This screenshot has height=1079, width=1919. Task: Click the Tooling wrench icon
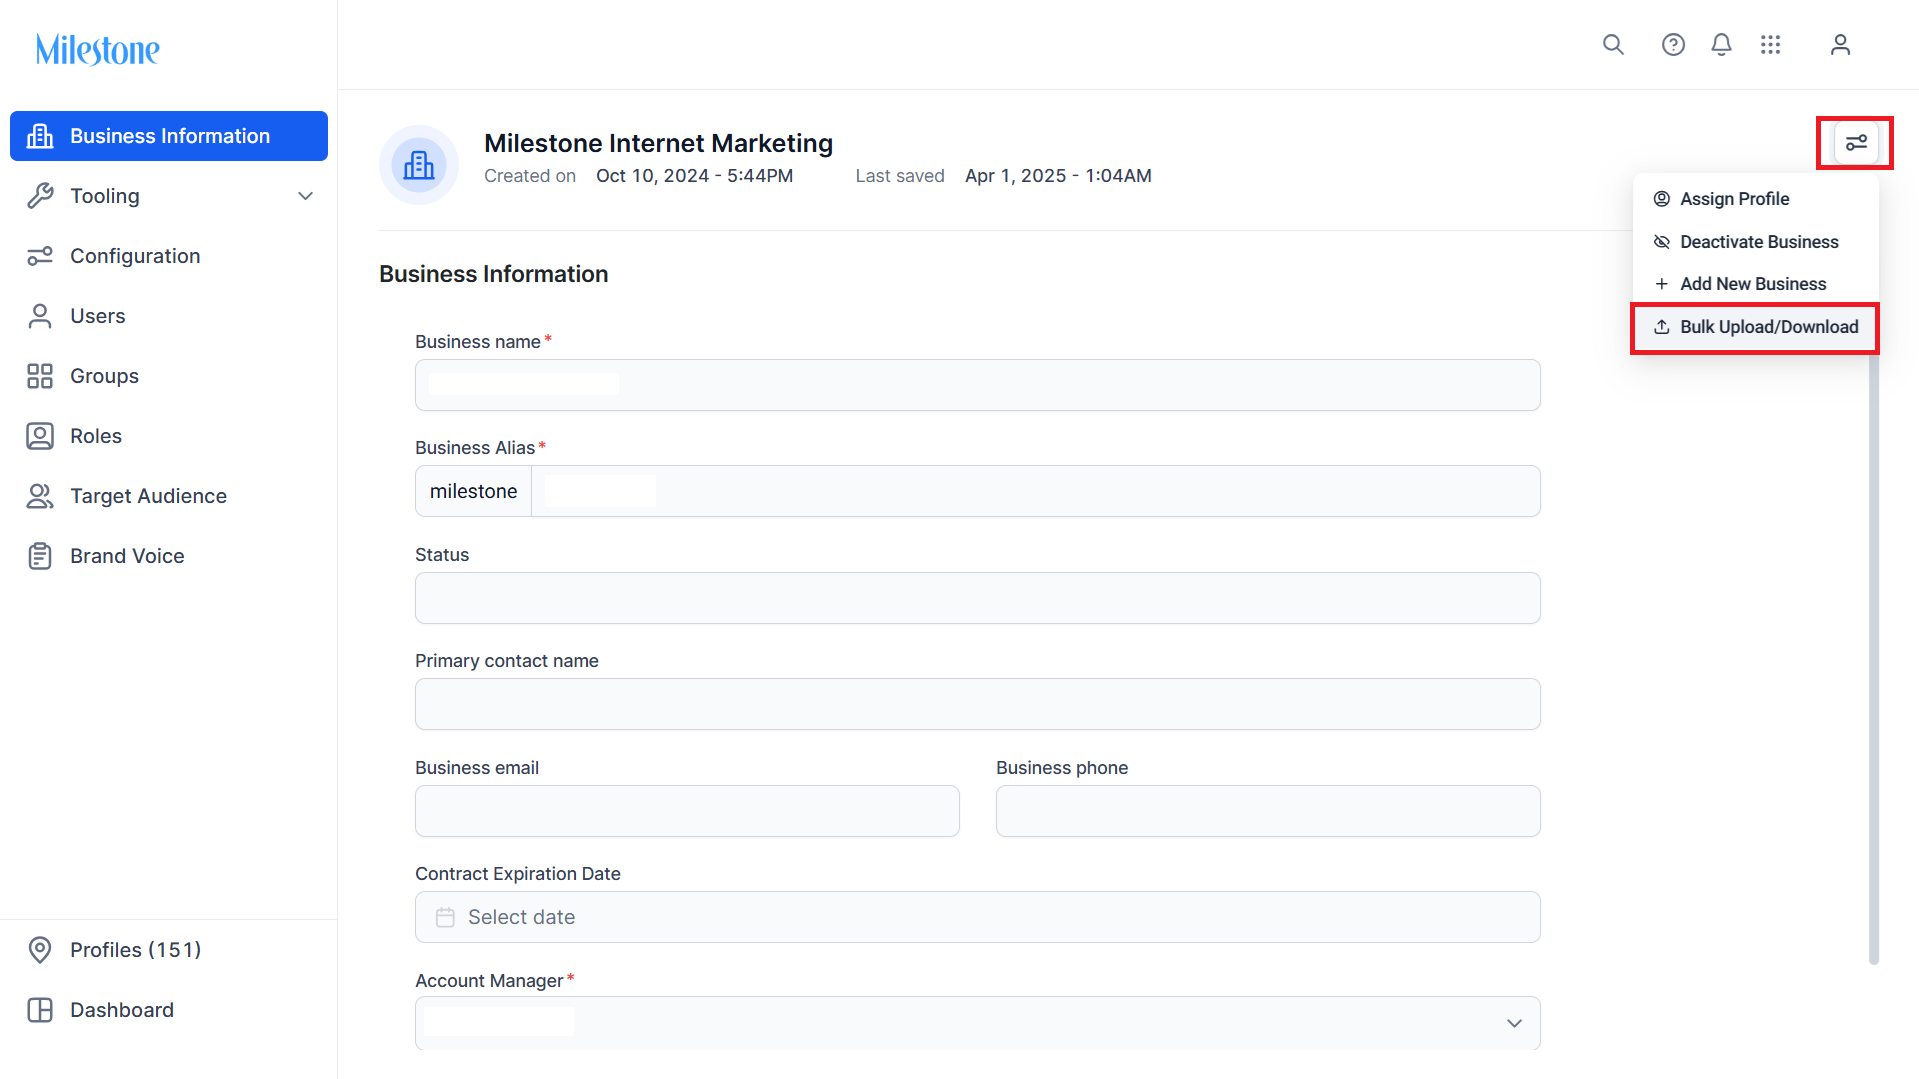coord(40,196)
